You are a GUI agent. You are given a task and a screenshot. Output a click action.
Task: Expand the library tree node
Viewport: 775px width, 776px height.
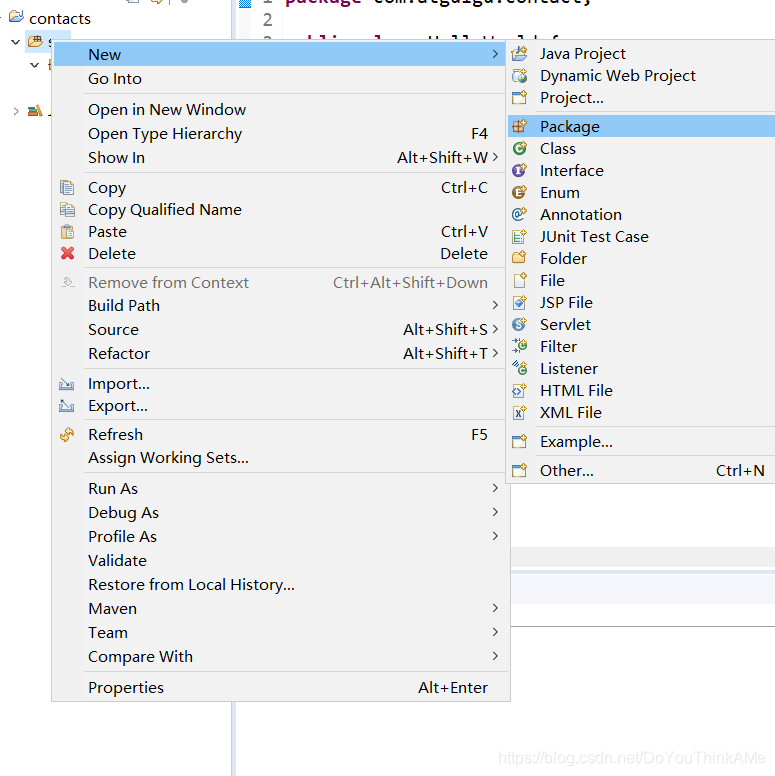pyautogui.click(x=15, y=111)
